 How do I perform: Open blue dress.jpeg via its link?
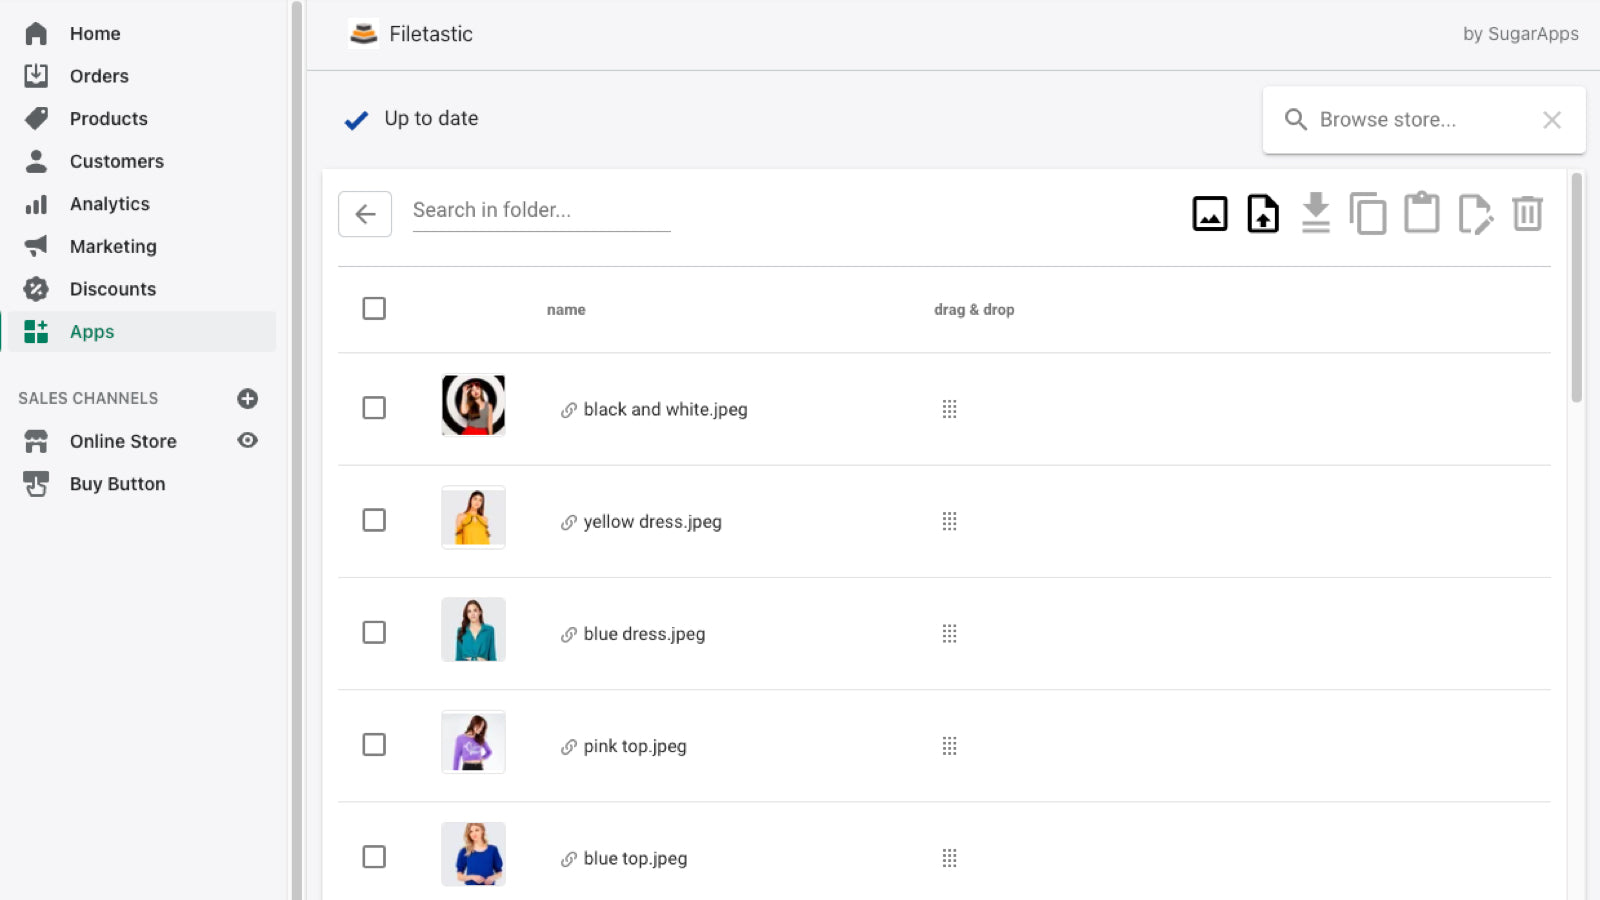point(644,633)
